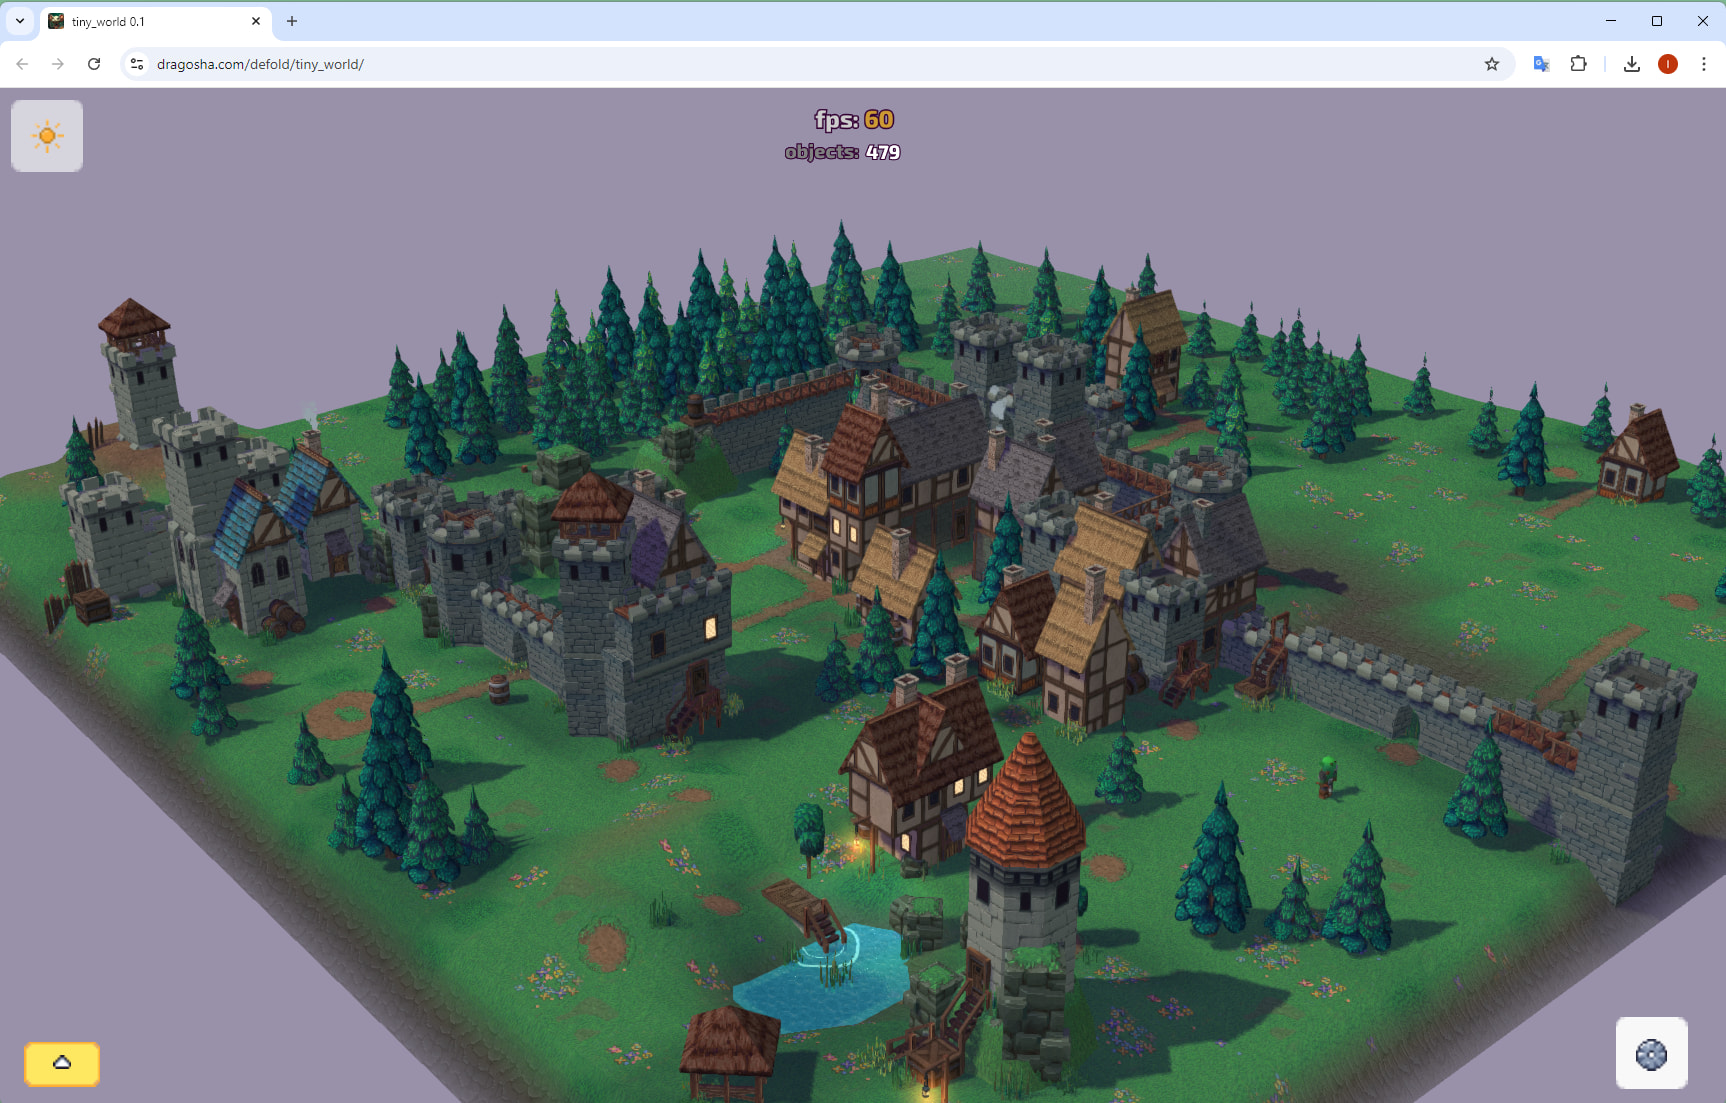This screenshot has height=1103, width=1726.
Task: Open the Google Translate icon
Action: pyautogui.click(x=1541, y=64)
